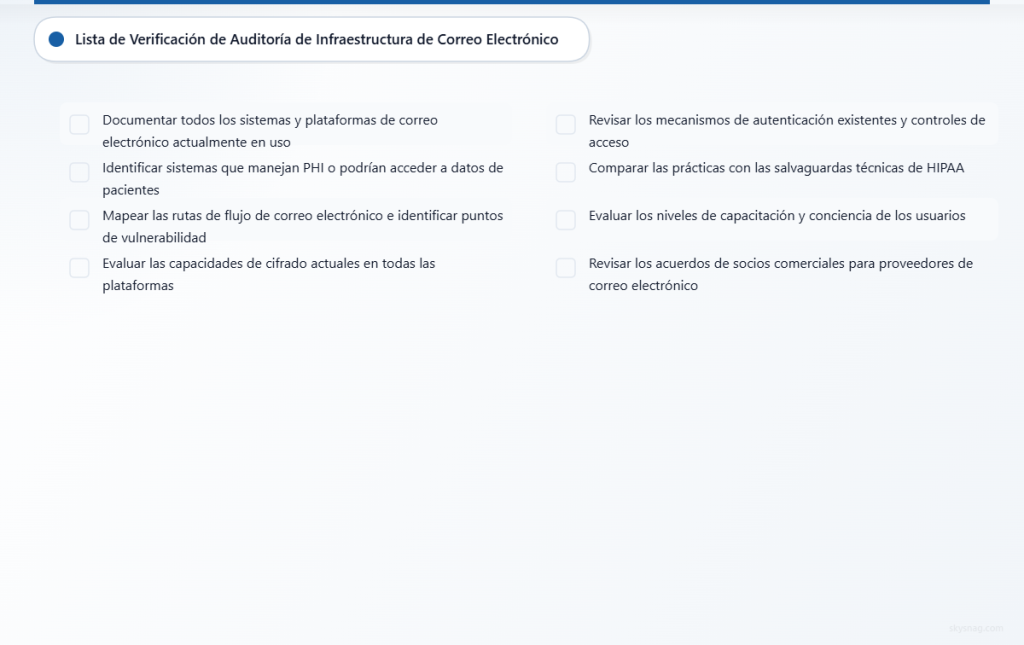Check the box for "Identificar sistemas que manejan PHI"
The width and height of the screenshot is (1024, 645).
(x=79, y=172)
